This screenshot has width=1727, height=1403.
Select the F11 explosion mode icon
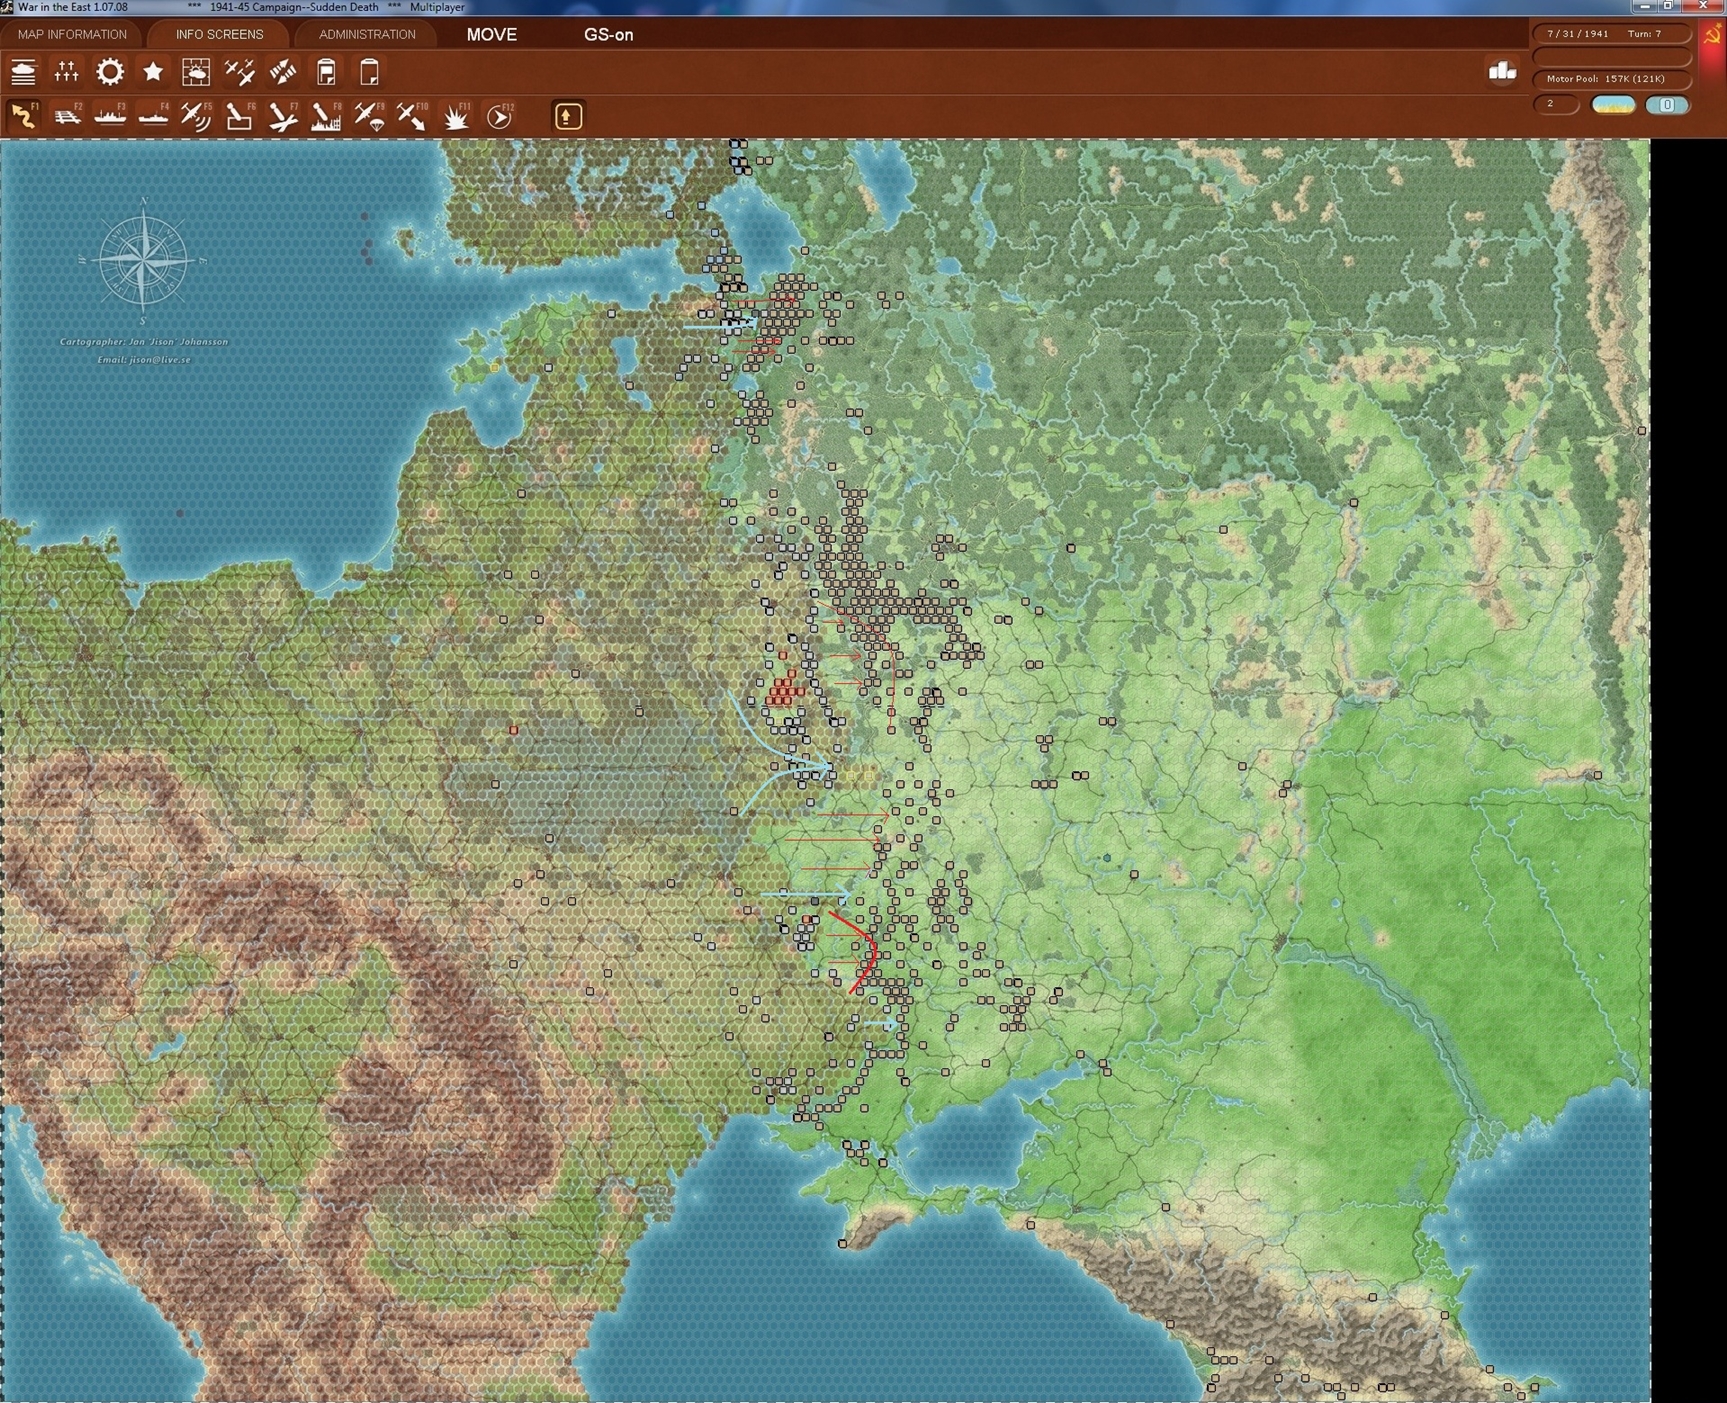456,116
